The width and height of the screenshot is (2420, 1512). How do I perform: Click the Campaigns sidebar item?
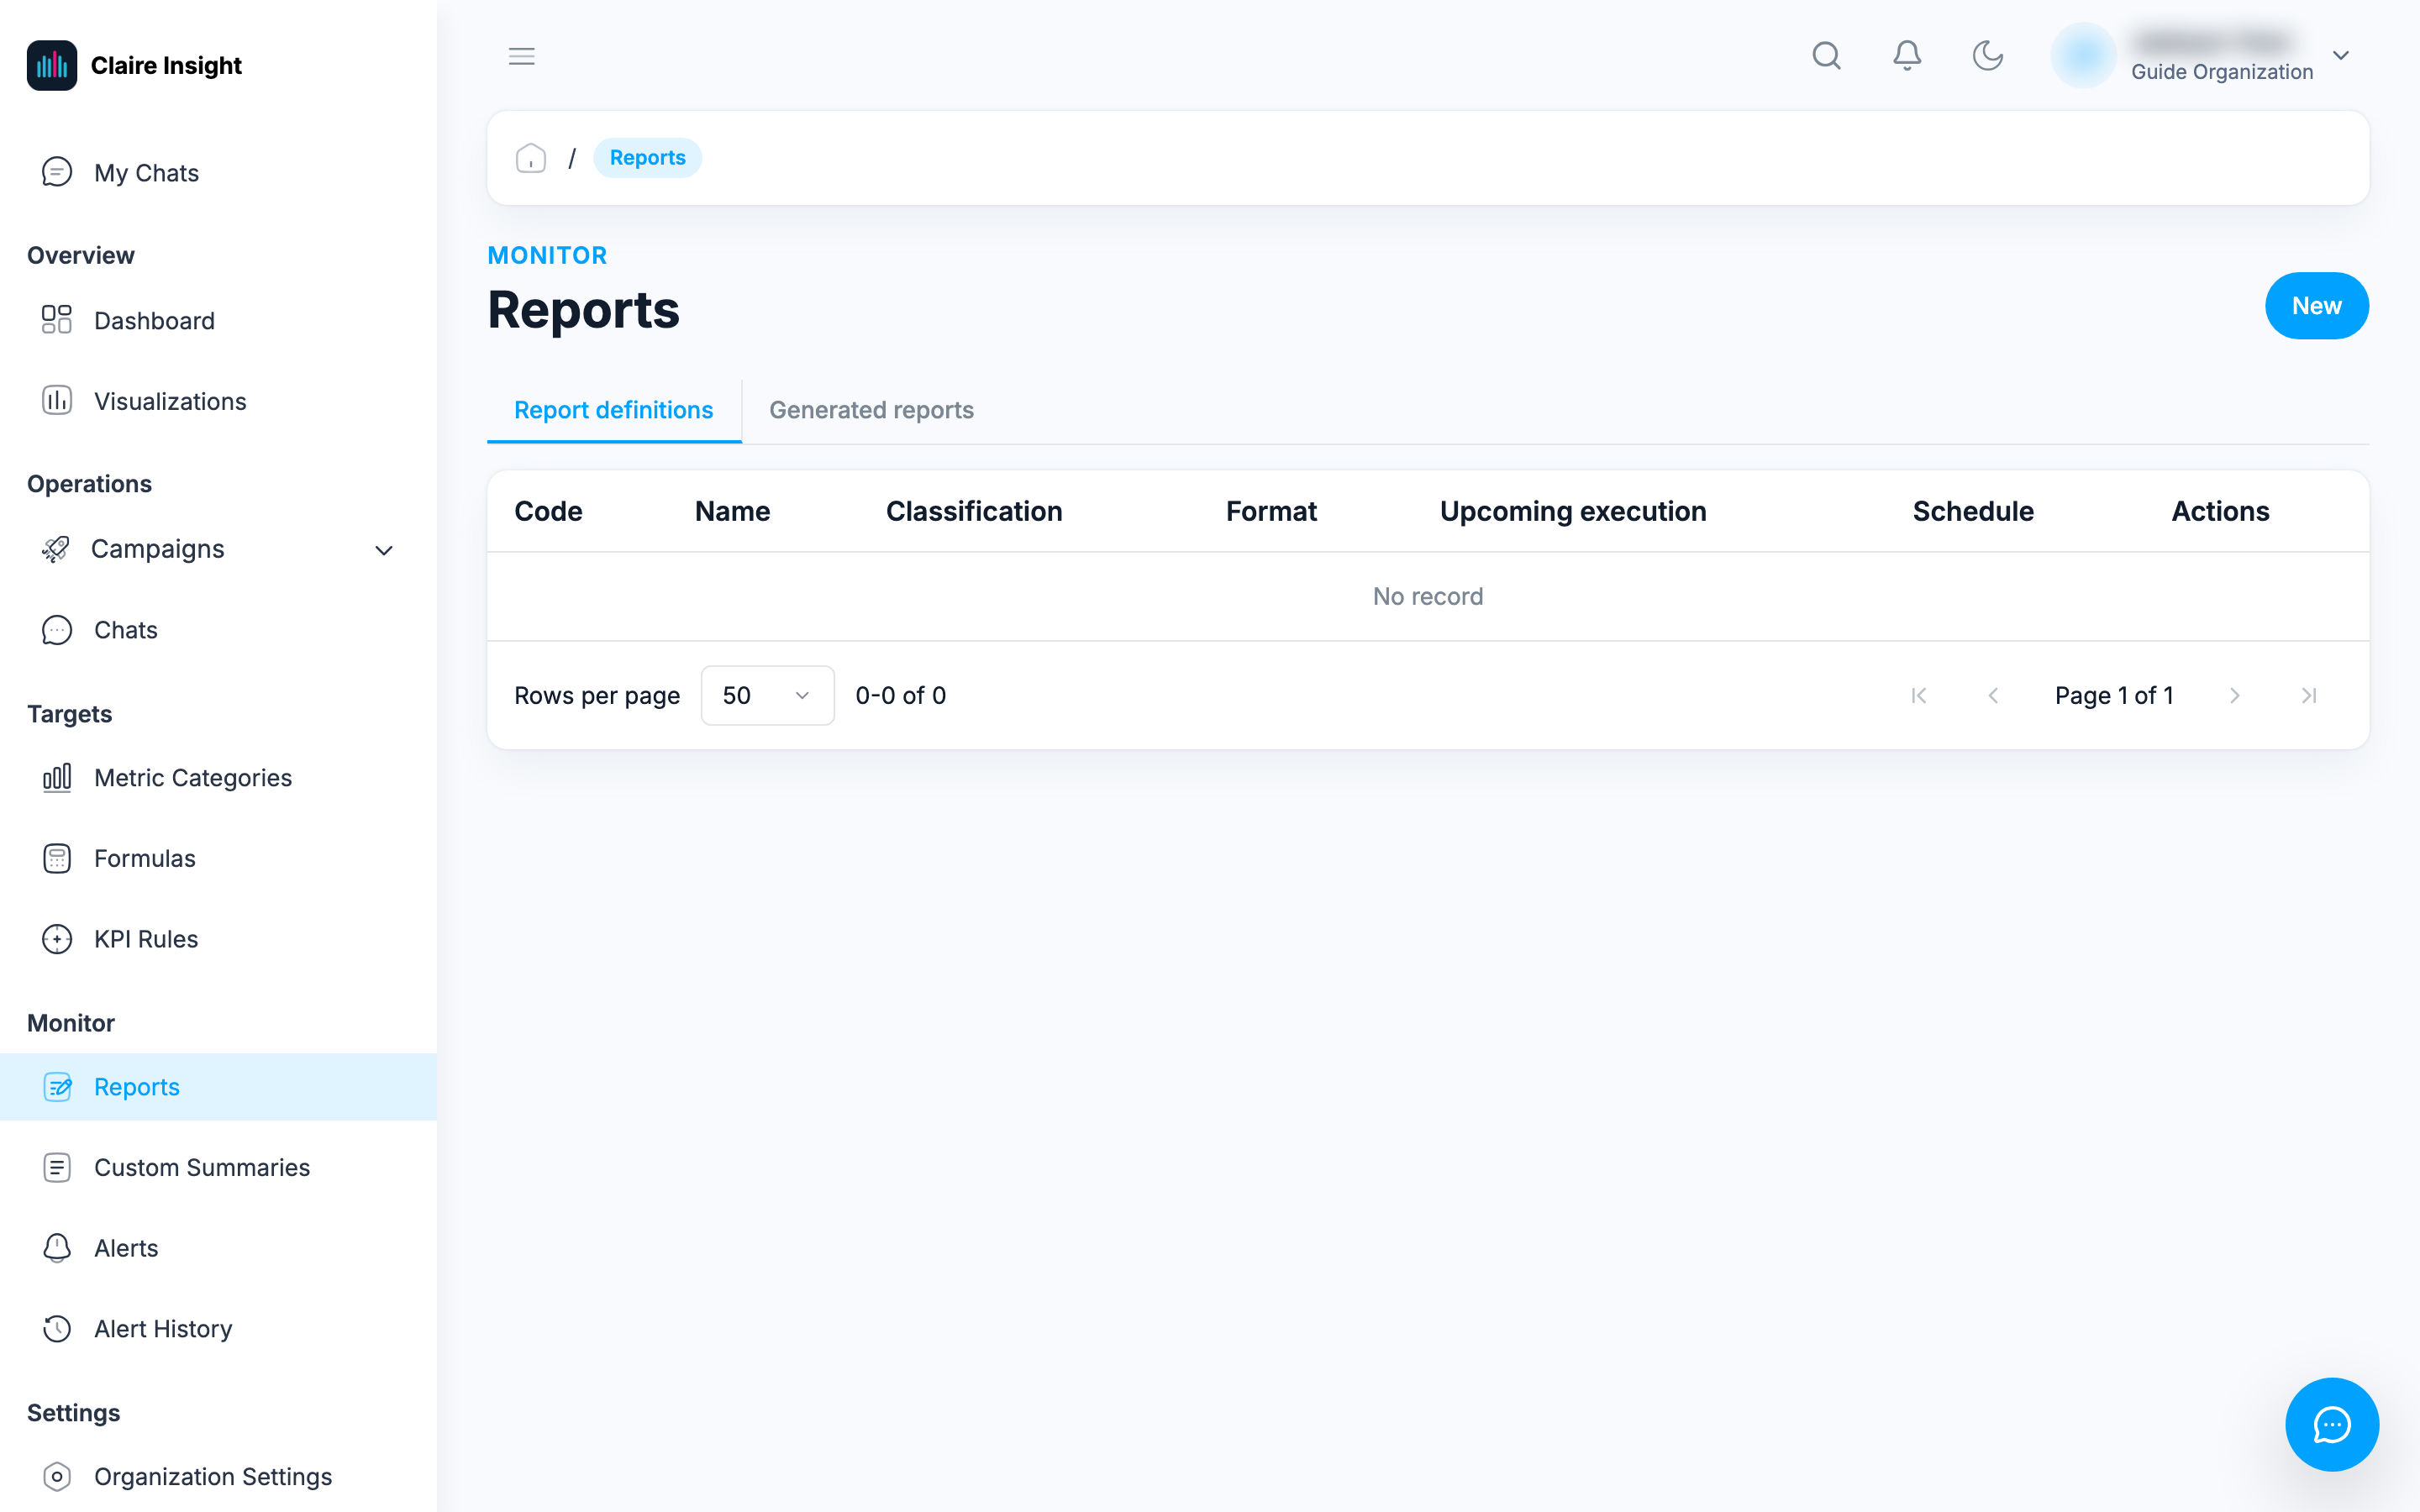(218, 550)
